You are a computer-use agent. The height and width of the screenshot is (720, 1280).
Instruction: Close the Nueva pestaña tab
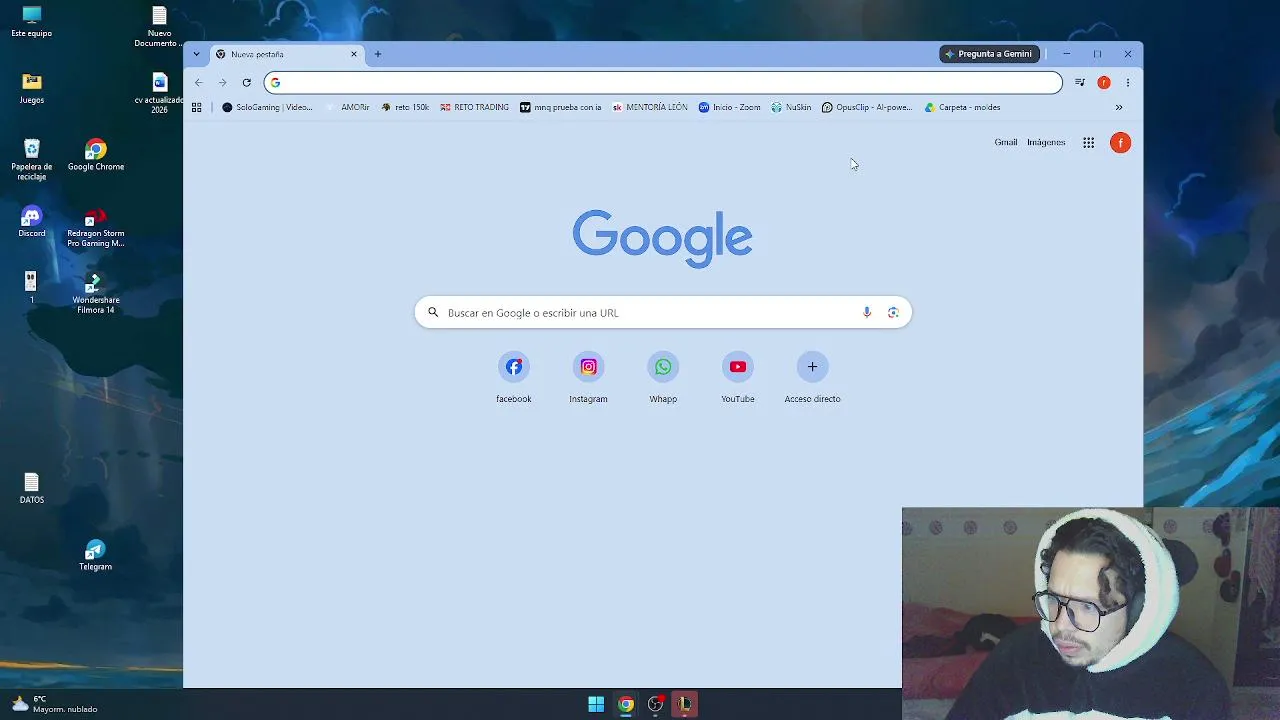tap(353, 54)
